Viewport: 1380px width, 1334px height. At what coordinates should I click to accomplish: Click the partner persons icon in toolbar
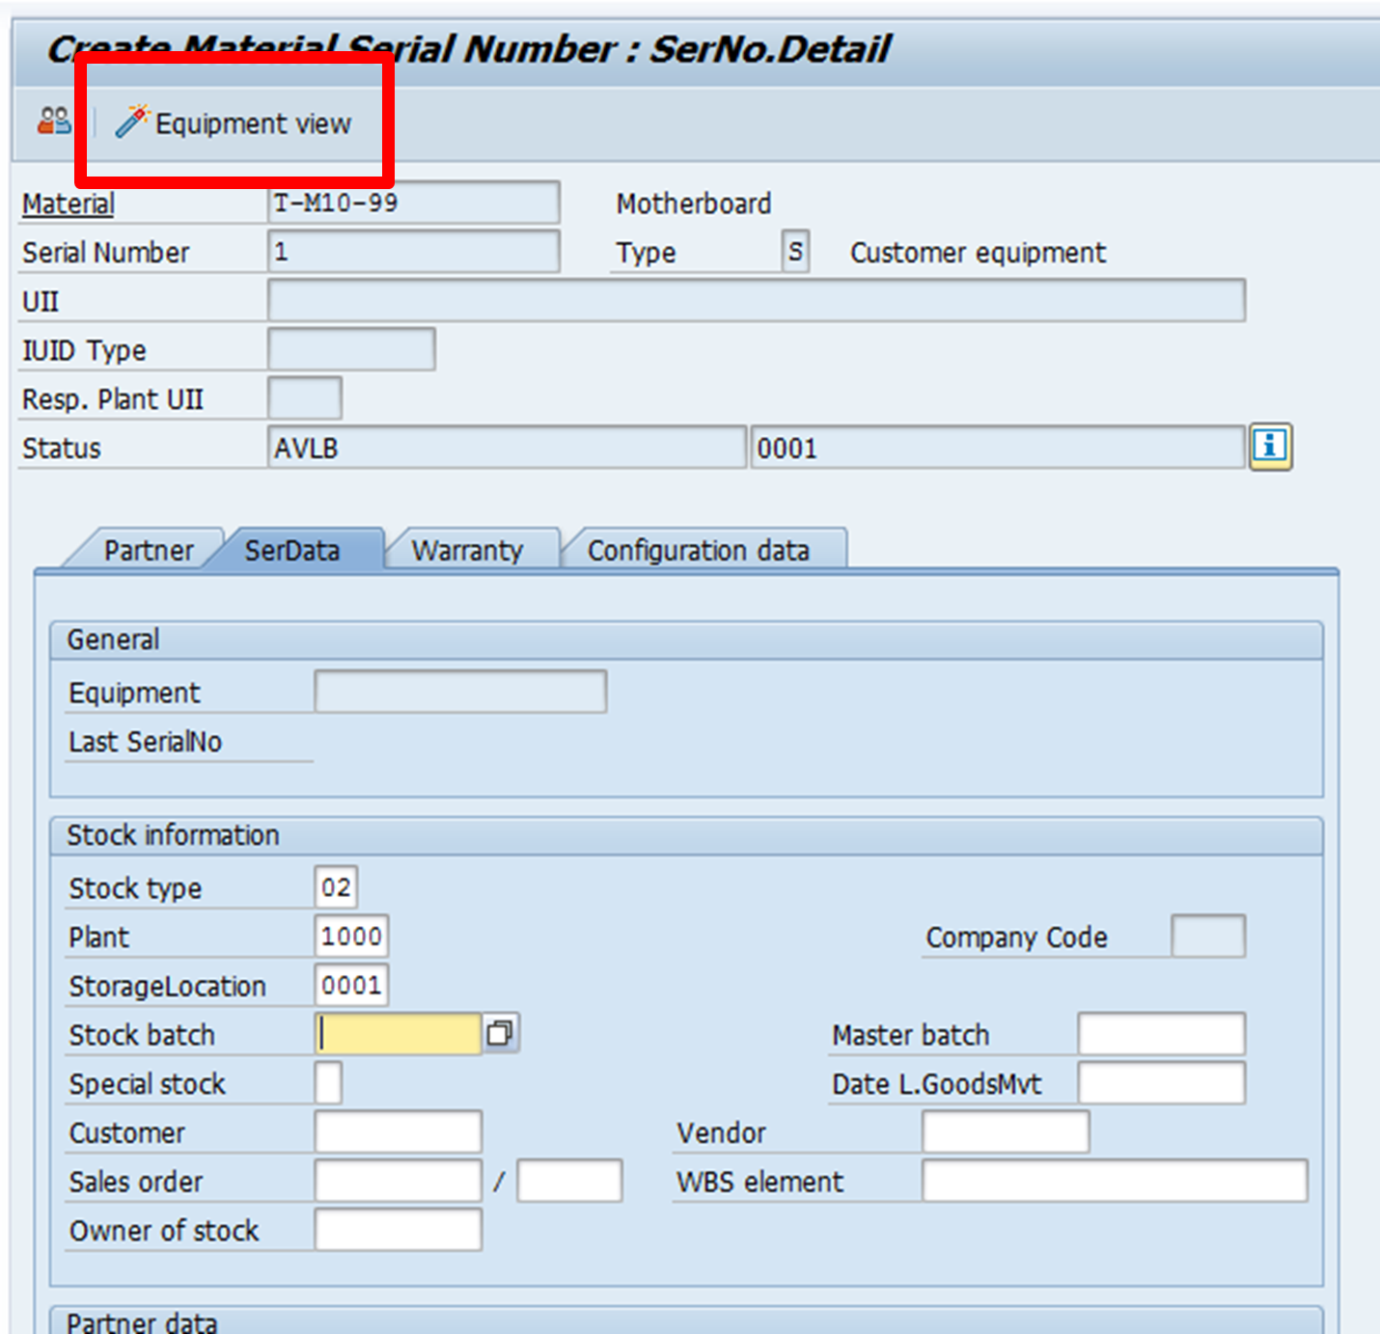54,122
